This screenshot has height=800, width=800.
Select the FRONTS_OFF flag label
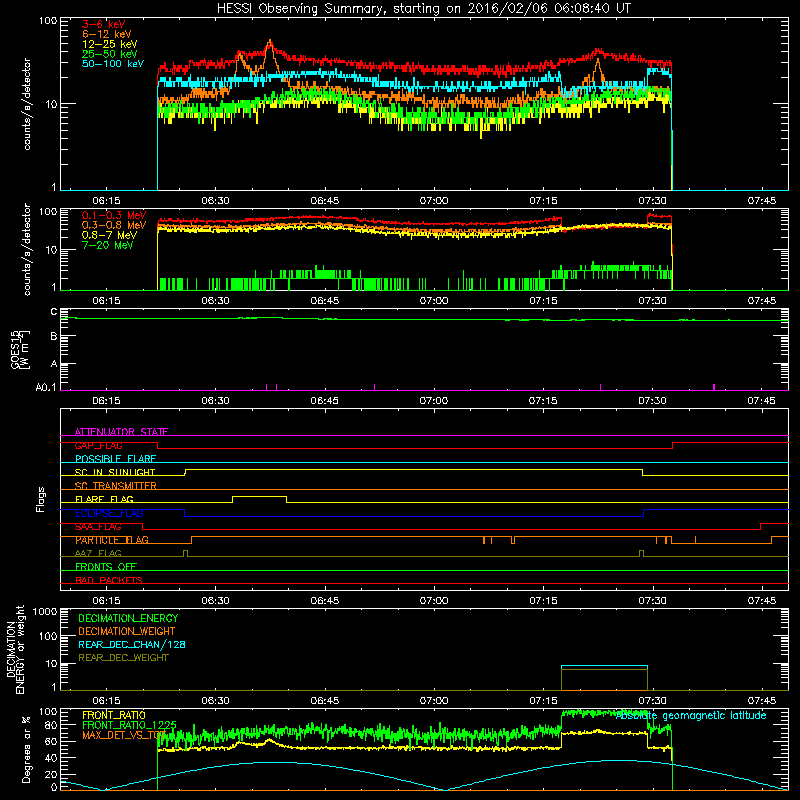[x=106, y=566]
